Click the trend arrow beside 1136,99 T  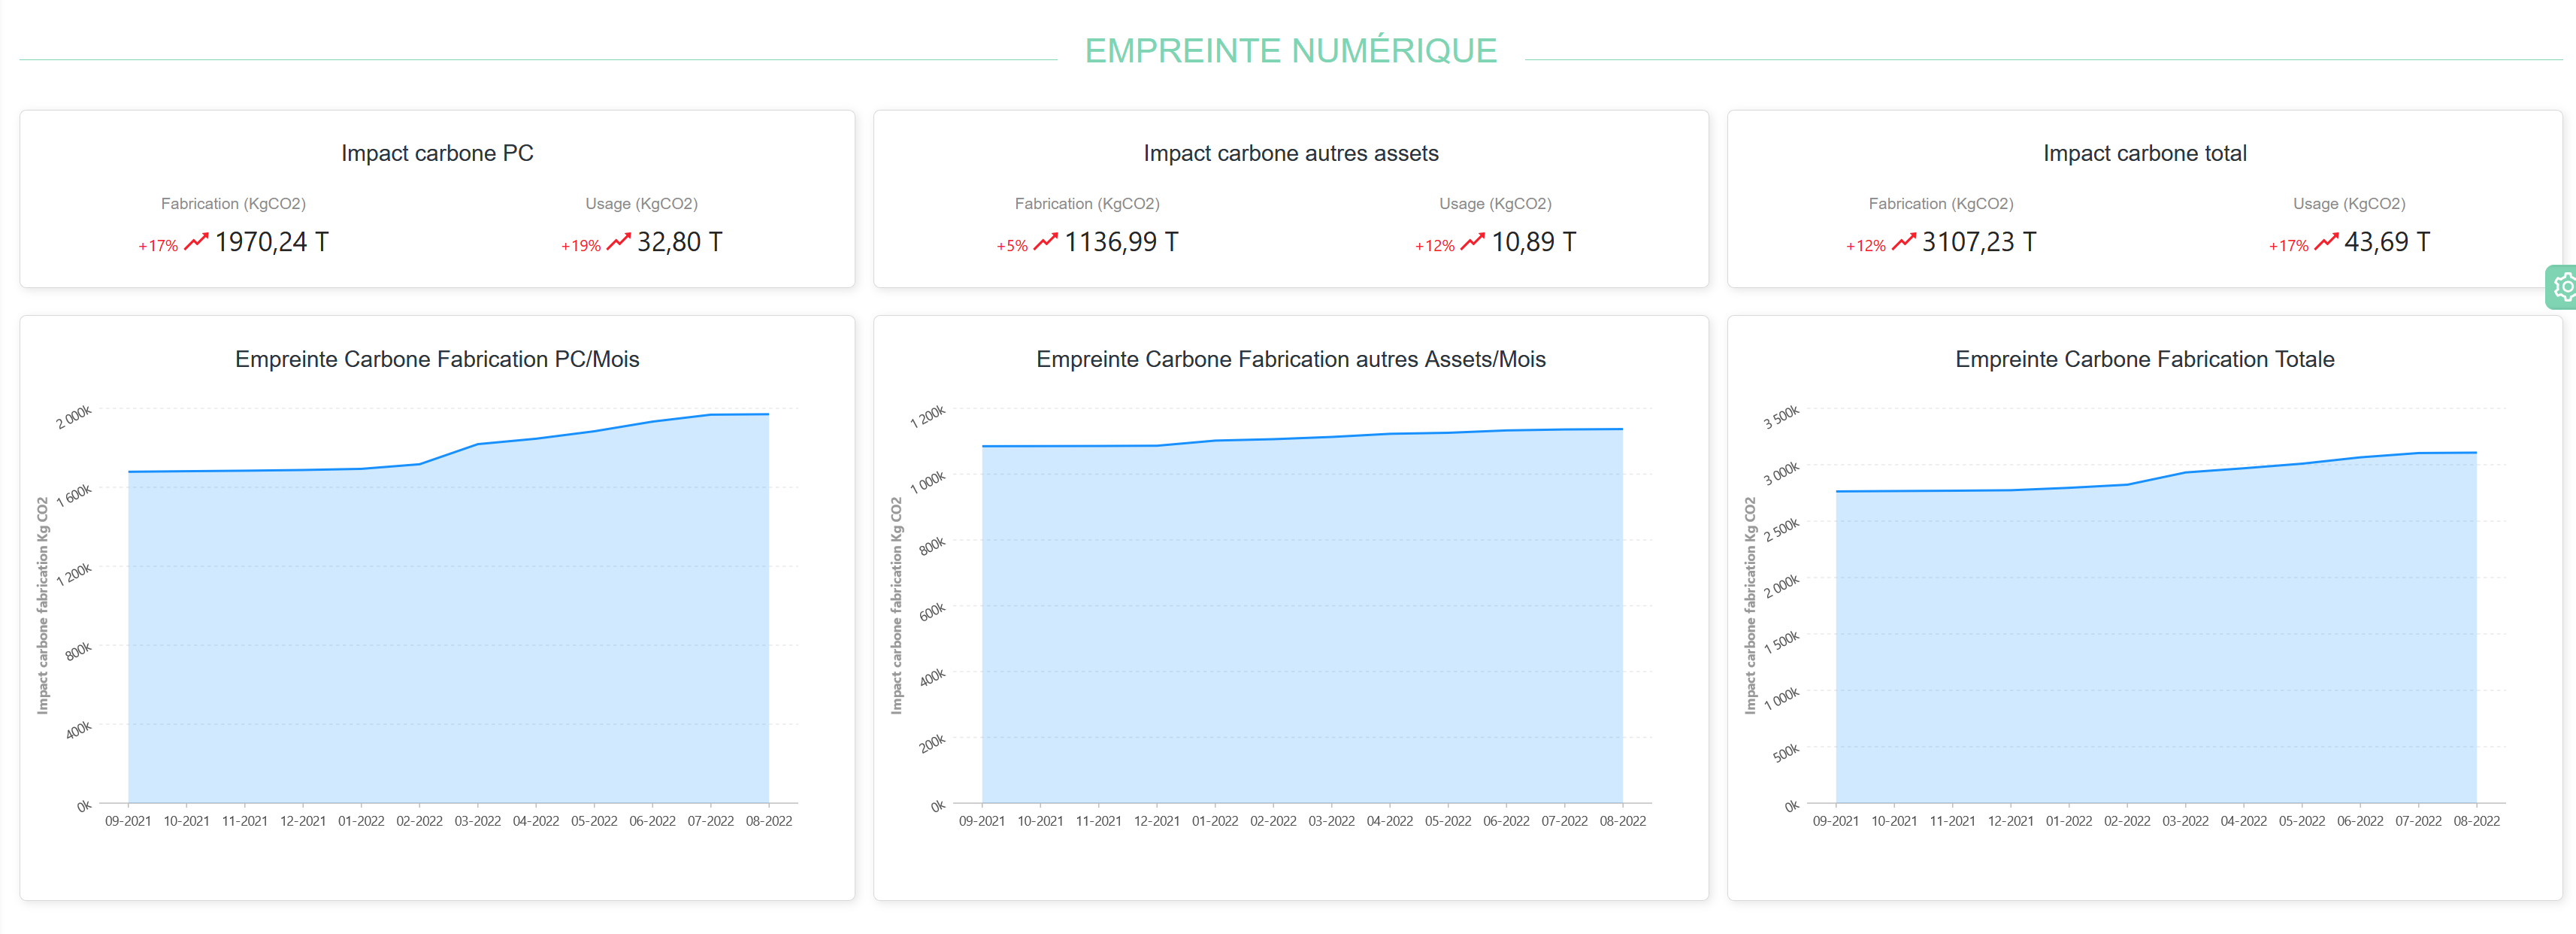[1045, 242]
